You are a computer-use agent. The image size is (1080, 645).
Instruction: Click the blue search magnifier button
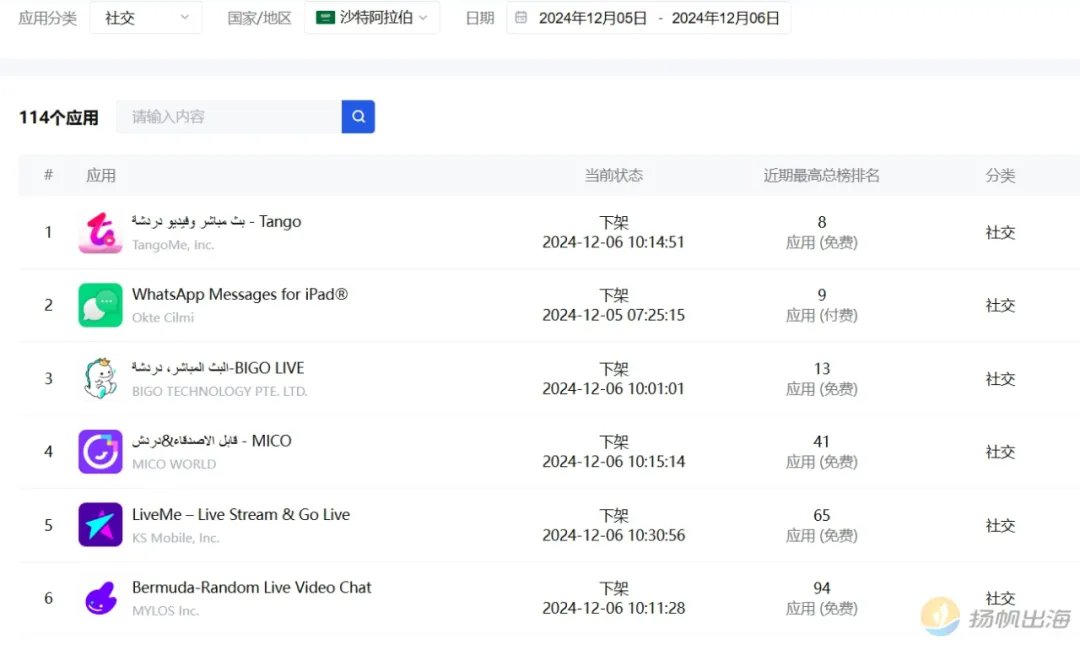(x=358, y=117)
